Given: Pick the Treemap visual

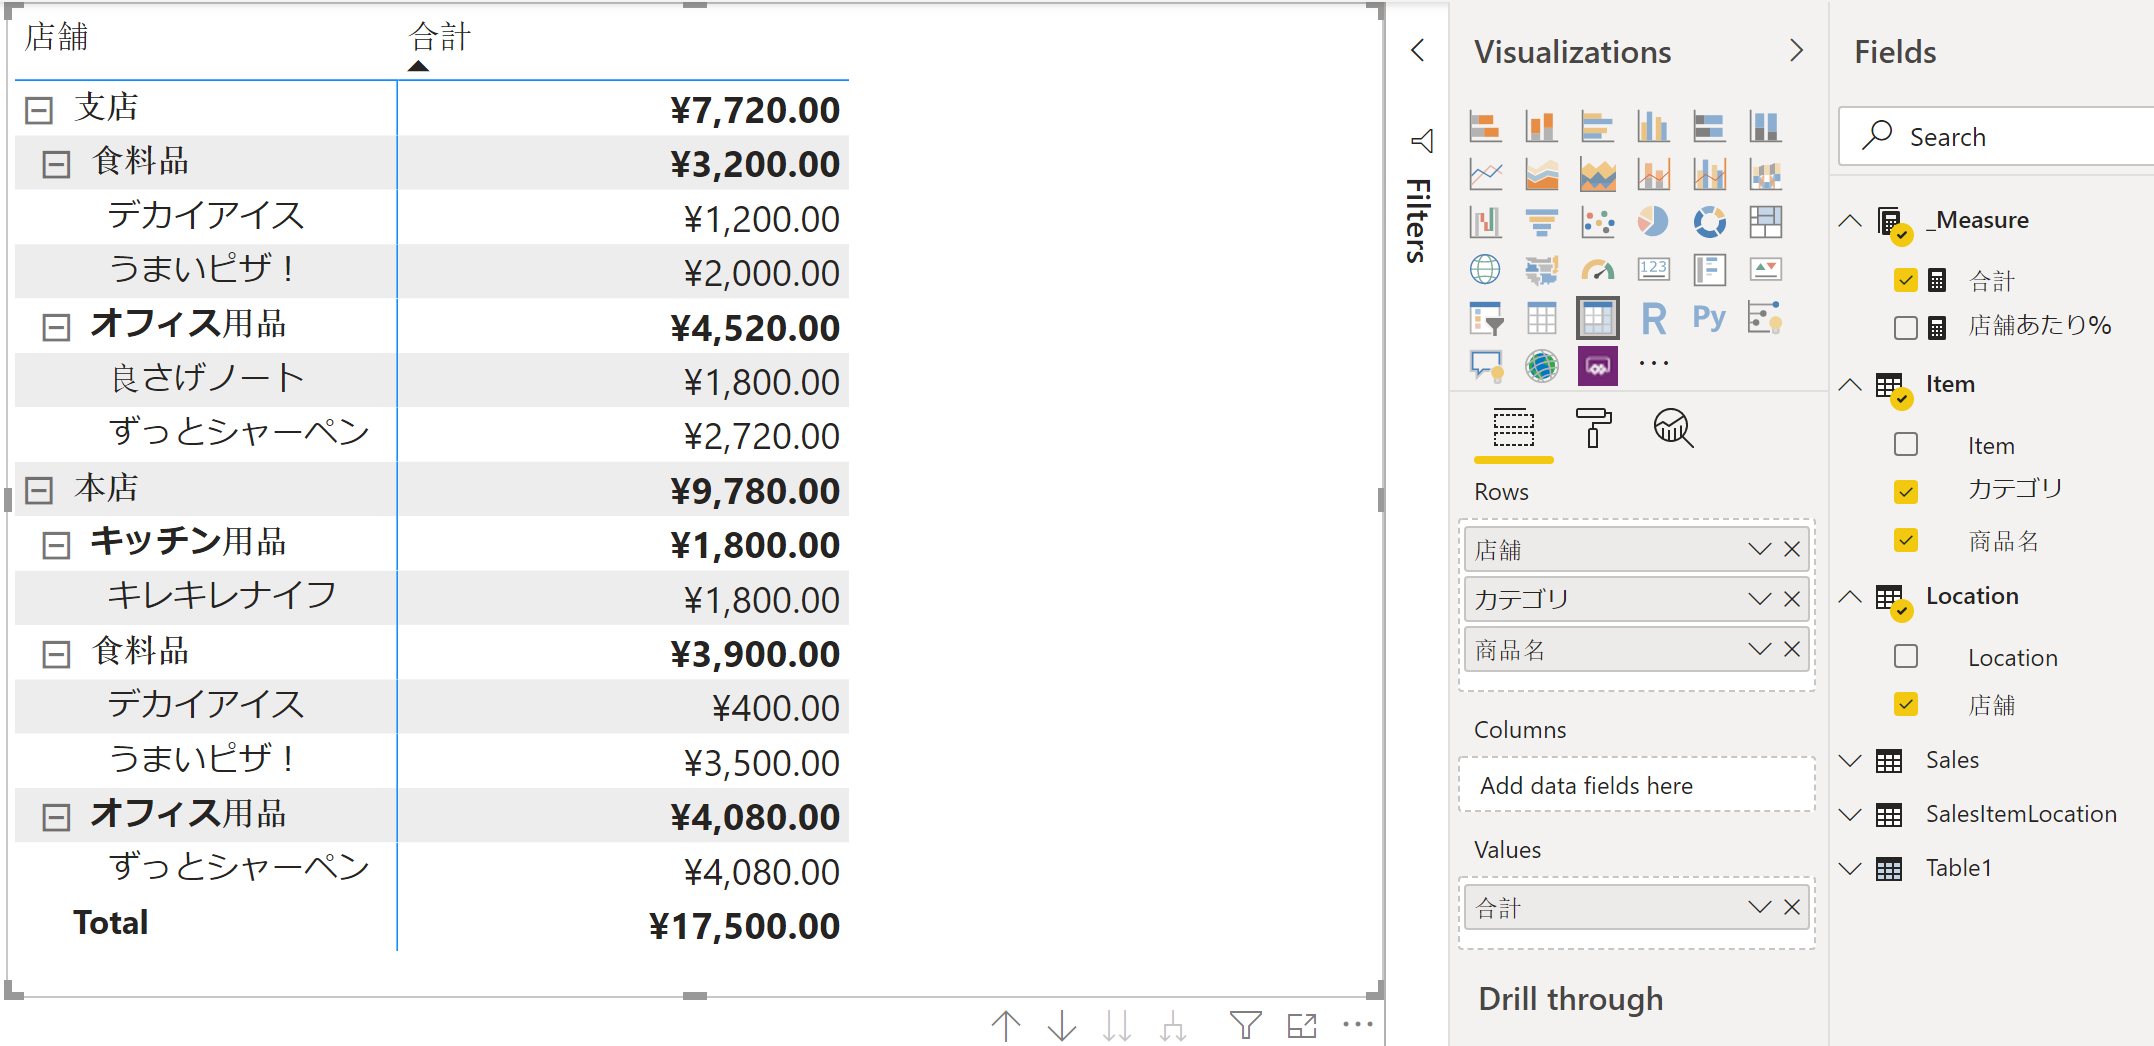Looking at the screenshot, I should point(1765,221).
